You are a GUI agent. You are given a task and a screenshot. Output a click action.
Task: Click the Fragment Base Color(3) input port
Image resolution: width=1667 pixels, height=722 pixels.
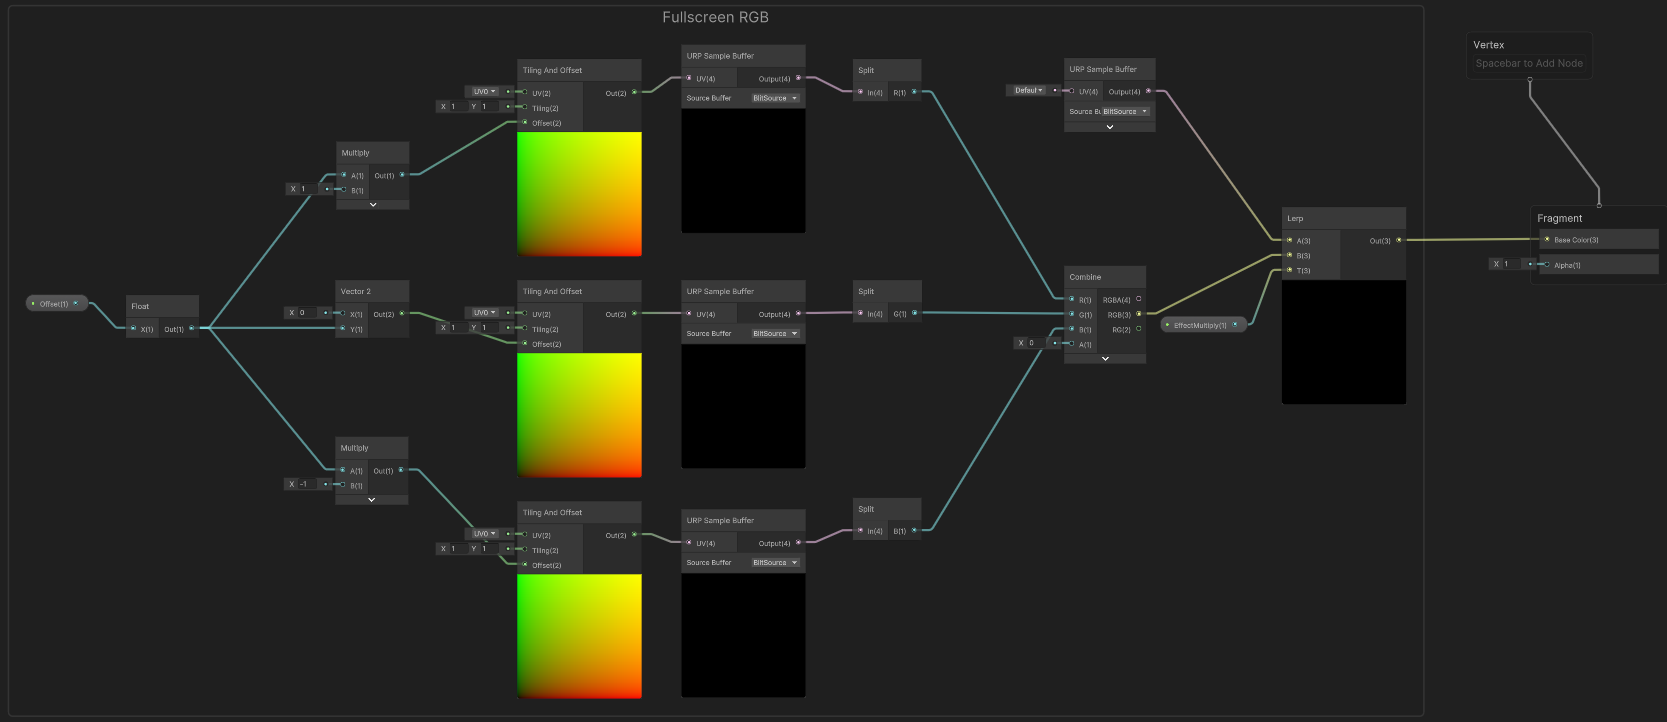pos(1547,240)
